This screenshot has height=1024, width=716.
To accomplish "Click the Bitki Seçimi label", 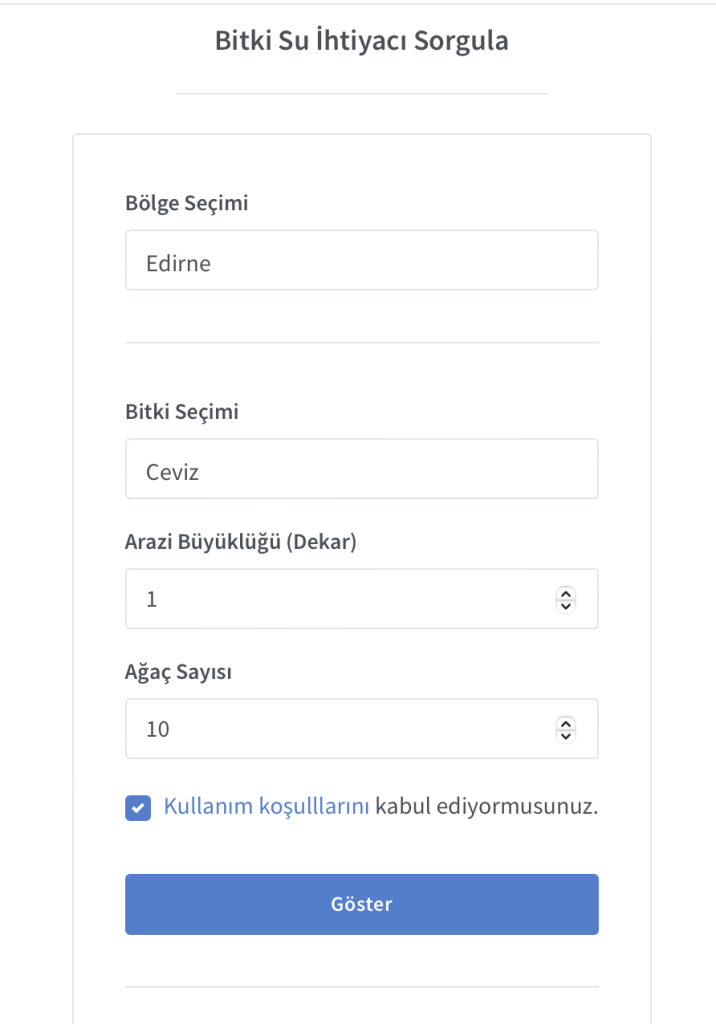I will pos(181,411).
